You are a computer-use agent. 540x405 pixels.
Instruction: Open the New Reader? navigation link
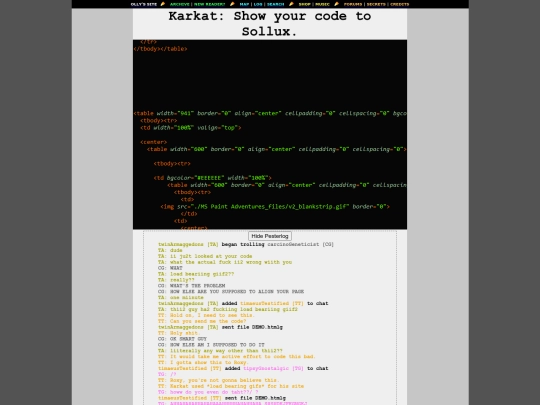209,4
